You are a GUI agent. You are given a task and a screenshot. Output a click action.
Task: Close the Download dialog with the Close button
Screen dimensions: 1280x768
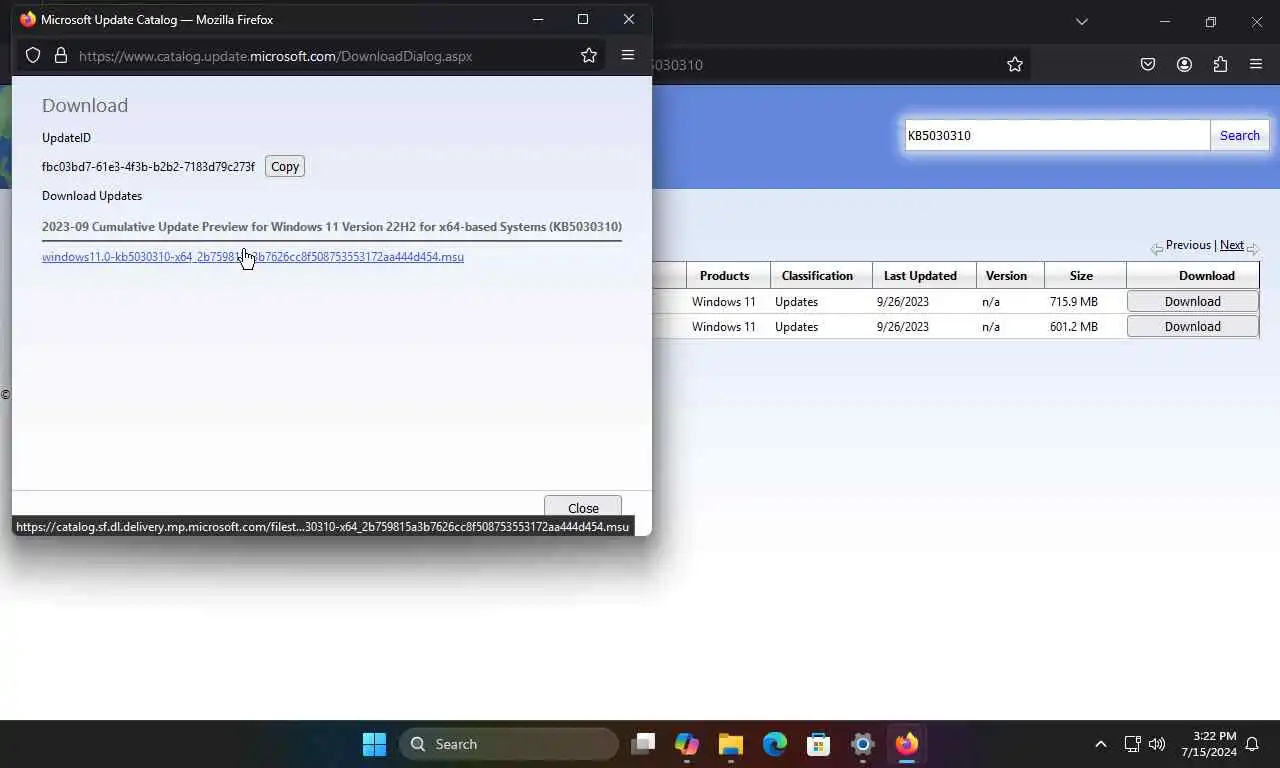pyautogui.click(x=583, y=508)
